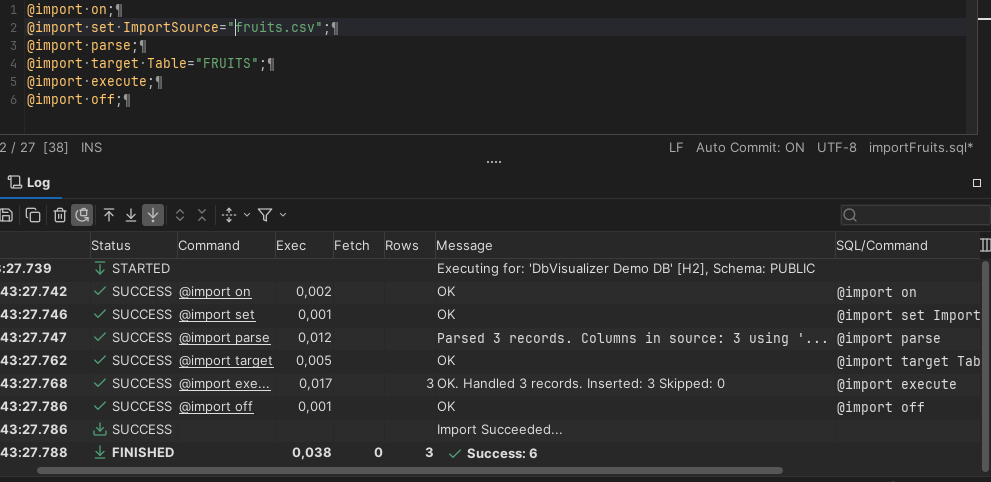991x482 pixels.
Task: Maximize the Log panel
Action: pos(977,183)
